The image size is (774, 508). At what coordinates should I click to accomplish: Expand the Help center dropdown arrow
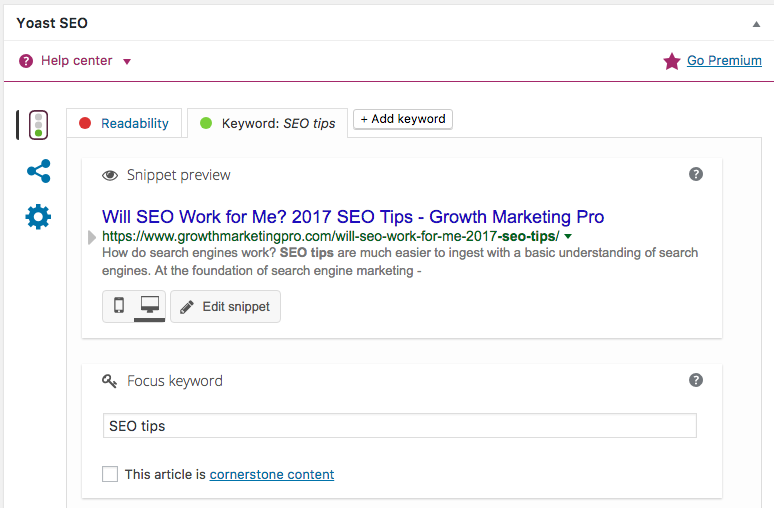tap(127, 62)
